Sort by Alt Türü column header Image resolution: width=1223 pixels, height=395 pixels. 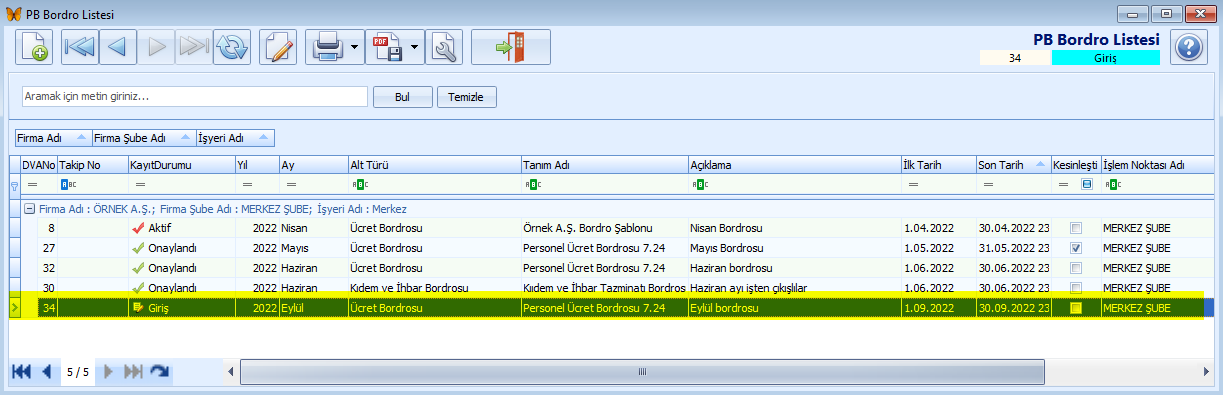(x=433, y=164)
